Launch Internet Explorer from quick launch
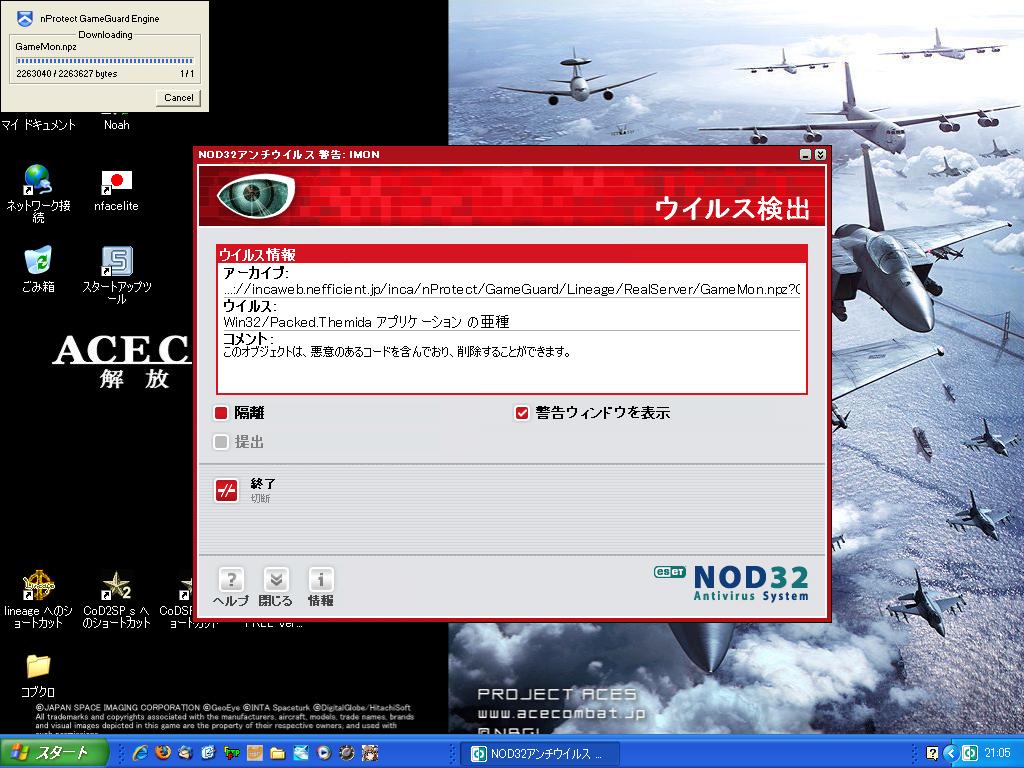 (140, 753)
